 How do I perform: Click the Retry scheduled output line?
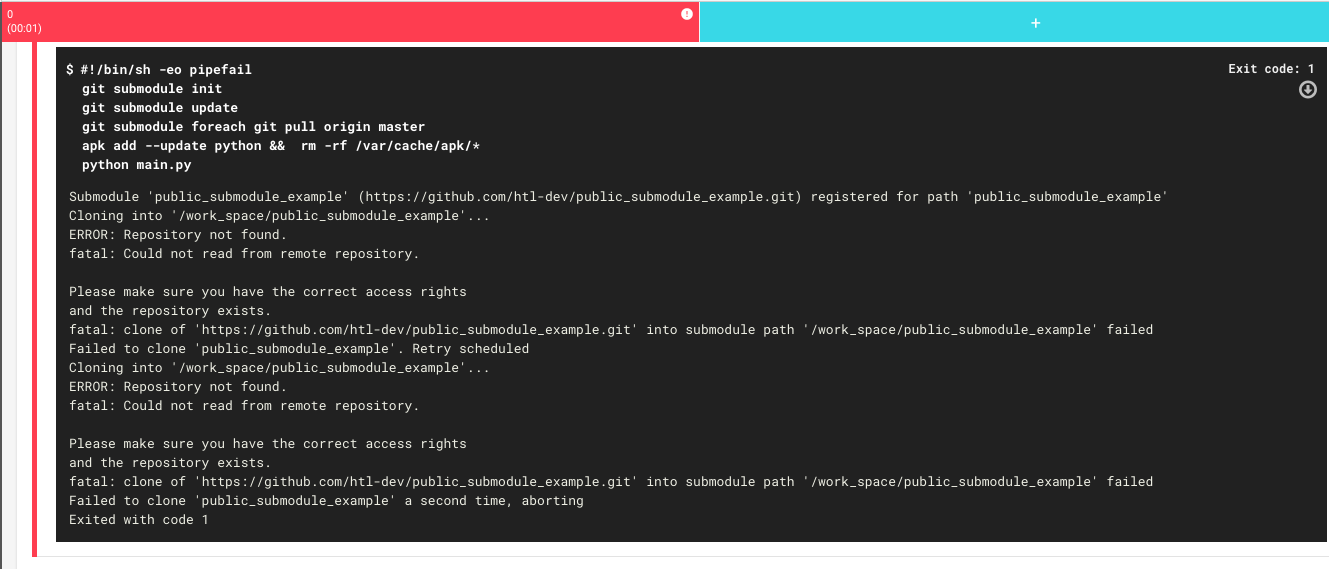[299, 349]
